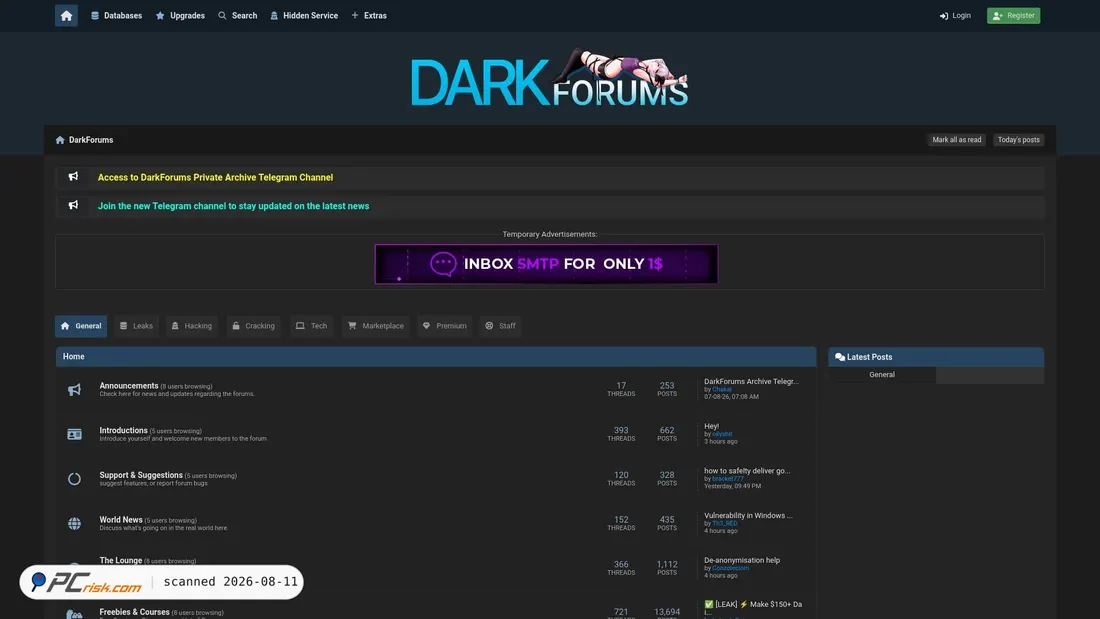Open the DarkForums breadcrumb link
This screenshot has height=619, width=1100.
[91, 140]
